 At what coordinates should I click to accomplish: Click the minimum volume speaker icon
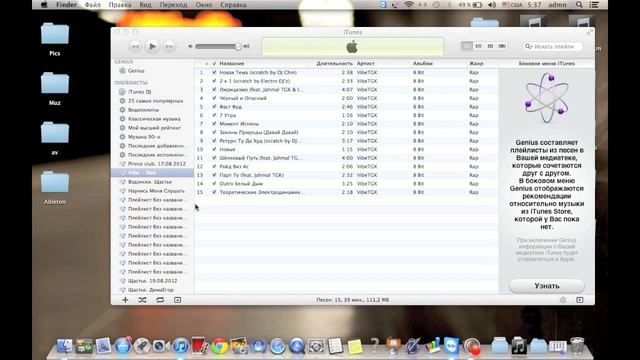tap(190, 47)
